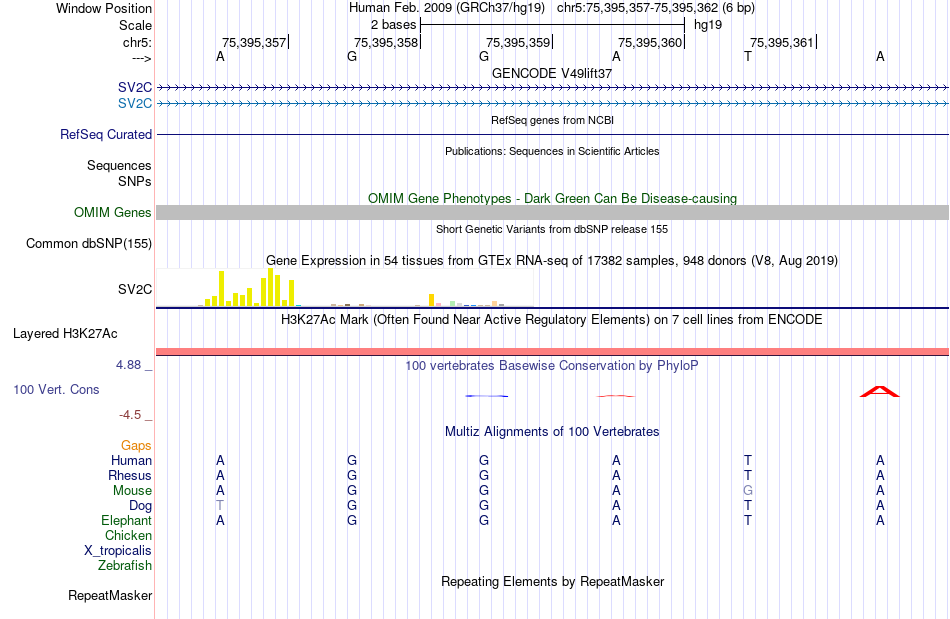Click the -4.5 PhyloP lower scale value
Image resolution: width=950 pixels, height=619 pixels.
(130, 415)
